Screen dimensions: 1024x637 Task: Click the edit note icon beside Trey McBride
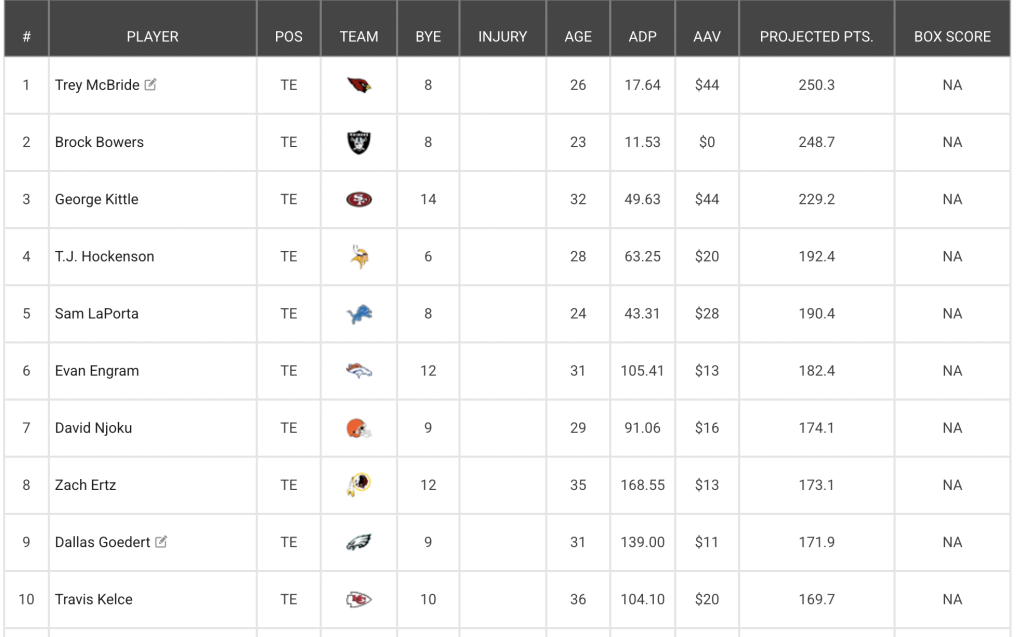tap(150, 84)
